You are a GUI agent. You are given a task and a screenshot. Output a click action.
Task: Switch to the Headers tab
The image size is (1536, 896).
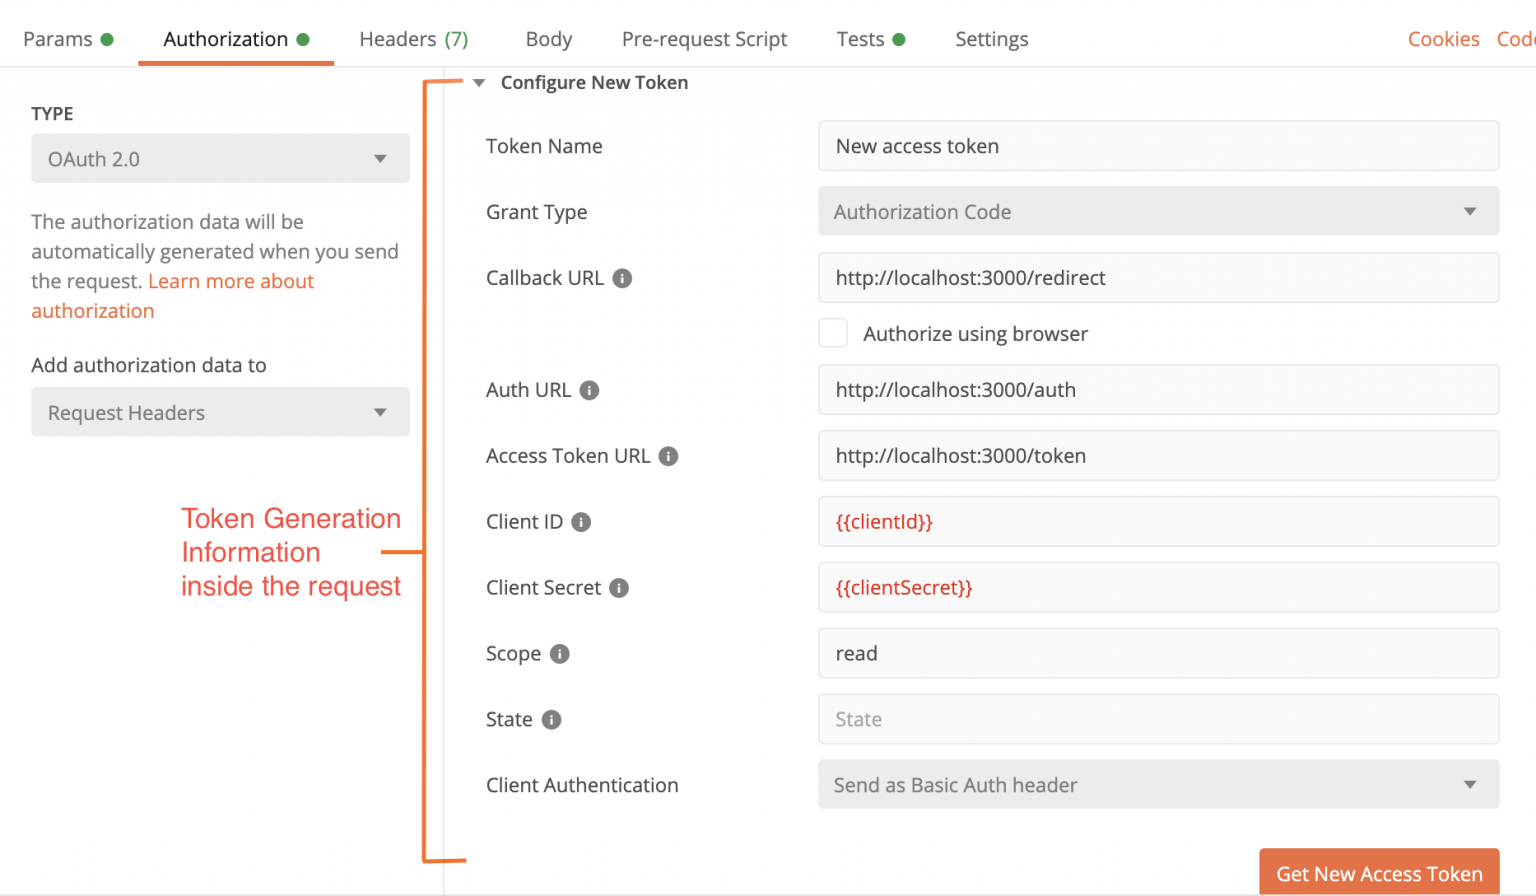413,39
